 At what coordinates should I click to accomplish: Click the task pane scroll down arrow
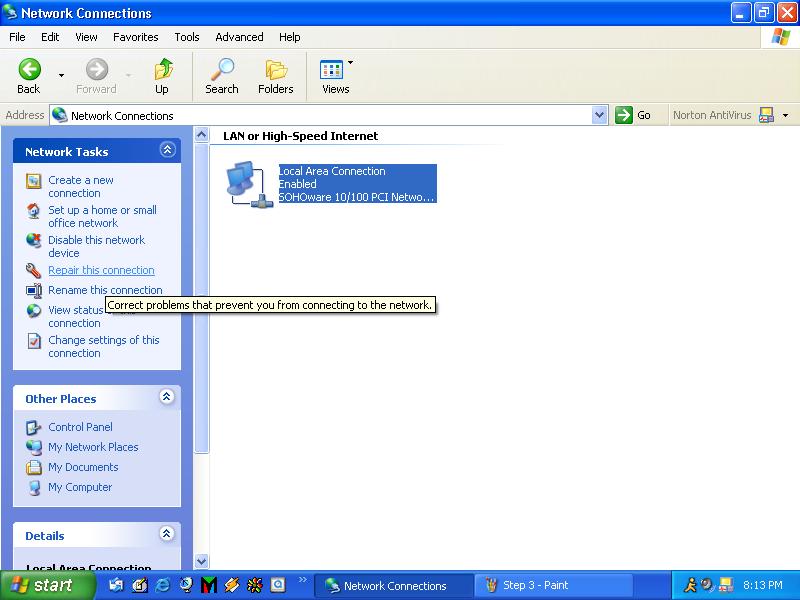(x=202, y=561)
